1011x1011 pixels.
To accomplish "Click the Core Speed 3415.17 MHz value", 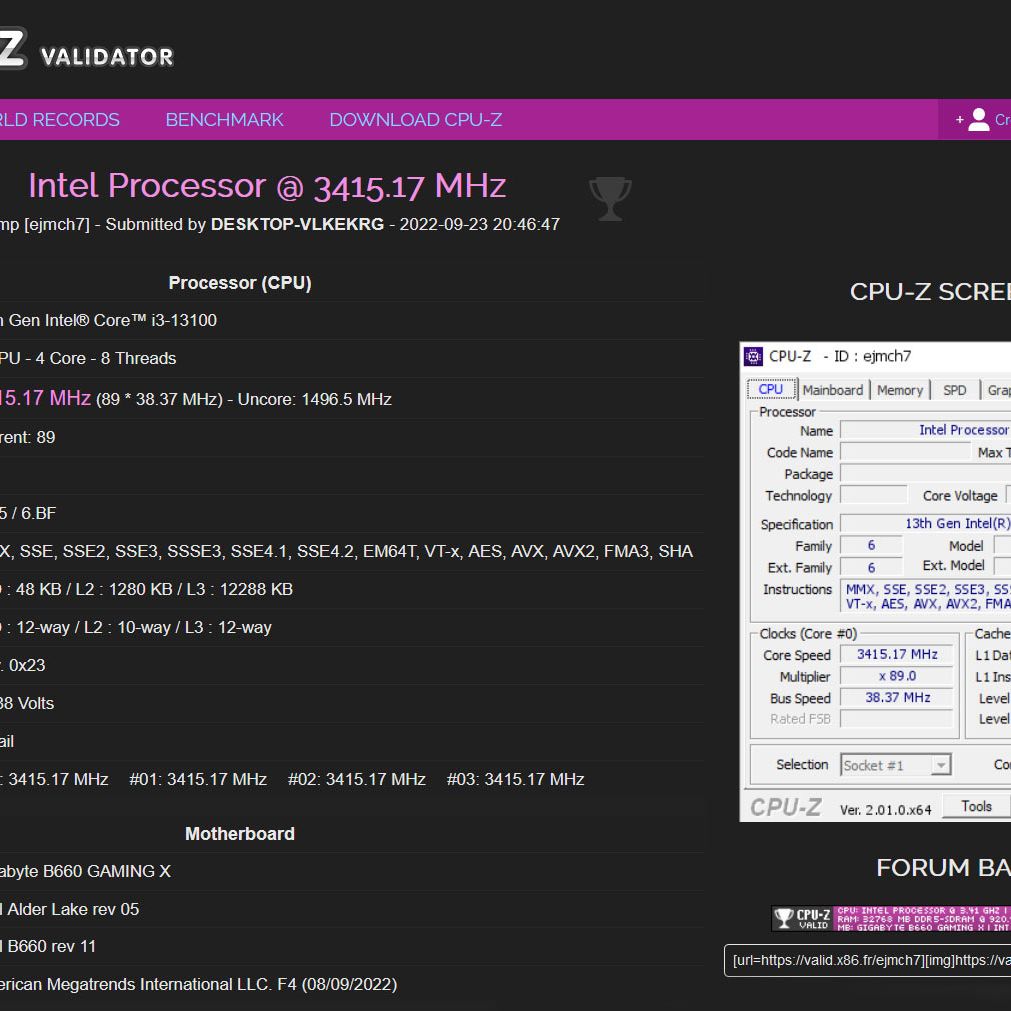I will point(897,654).
